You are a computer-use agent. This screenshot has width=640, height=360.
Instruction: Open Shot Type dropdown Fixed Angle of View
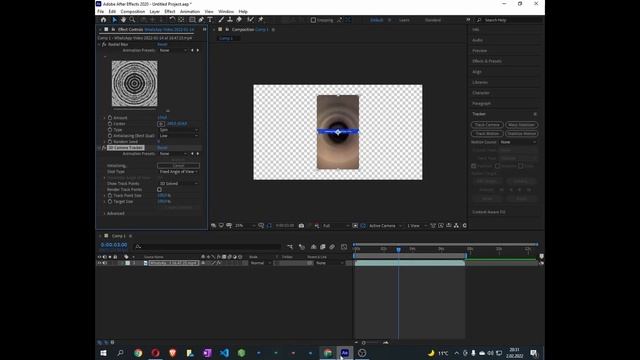(178, 171)
